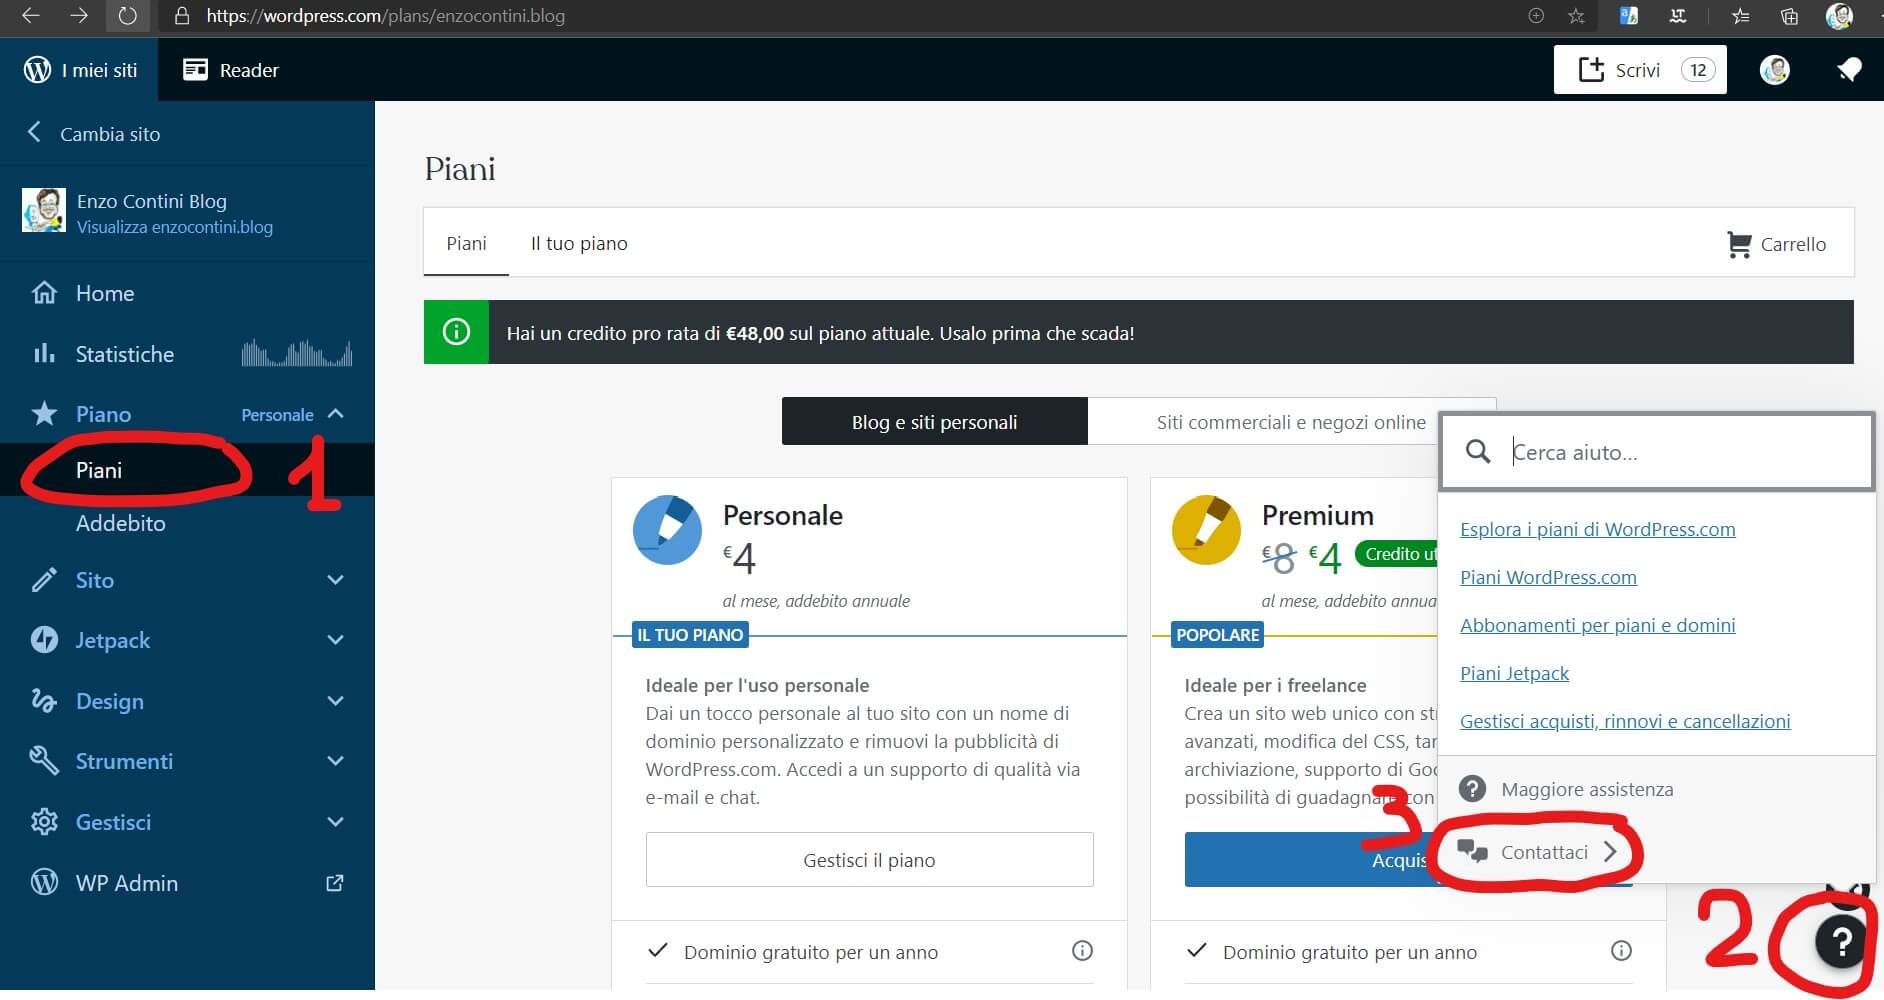Viewport: 1884px width, 1000px height.
Task: Expand the Strumenti sidebar menu
Action: tap(335, 761)
